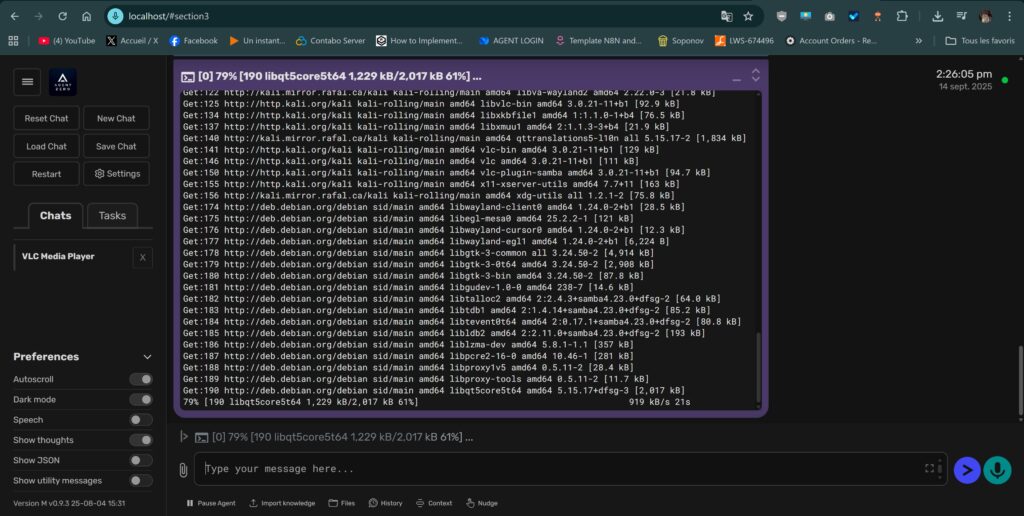Viewport: 1024px width, 516px height.
Task: Select the Chats tab
Action: point(55,215)
